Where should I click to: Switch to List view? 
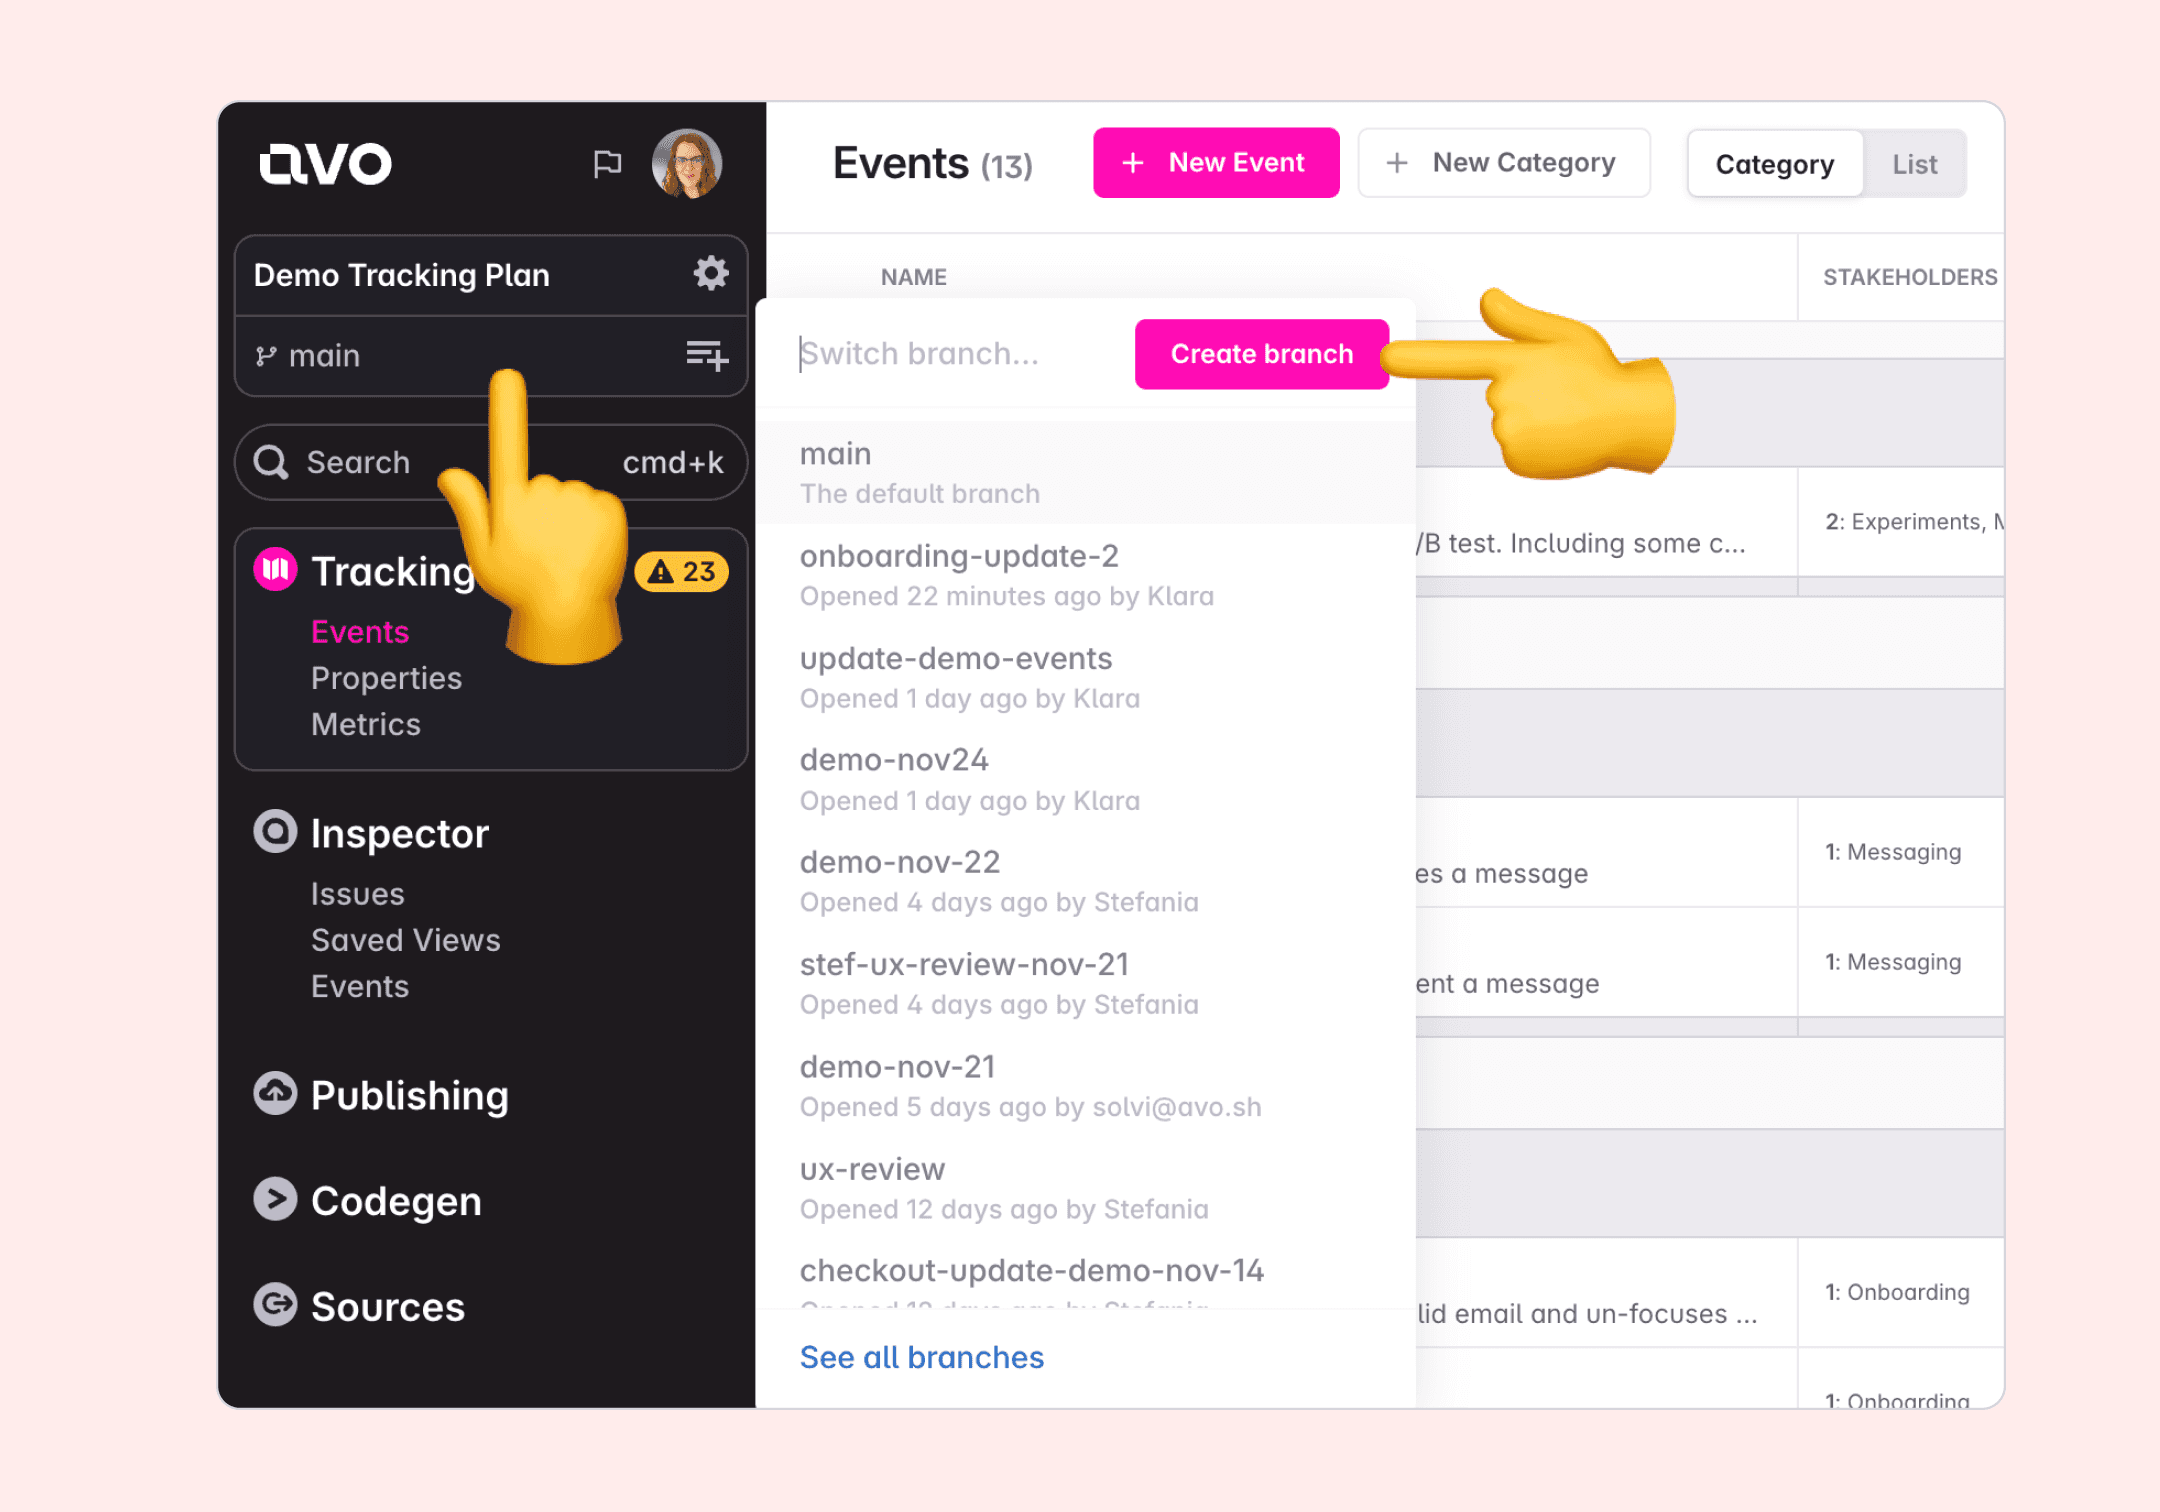tap(1912, 163)
